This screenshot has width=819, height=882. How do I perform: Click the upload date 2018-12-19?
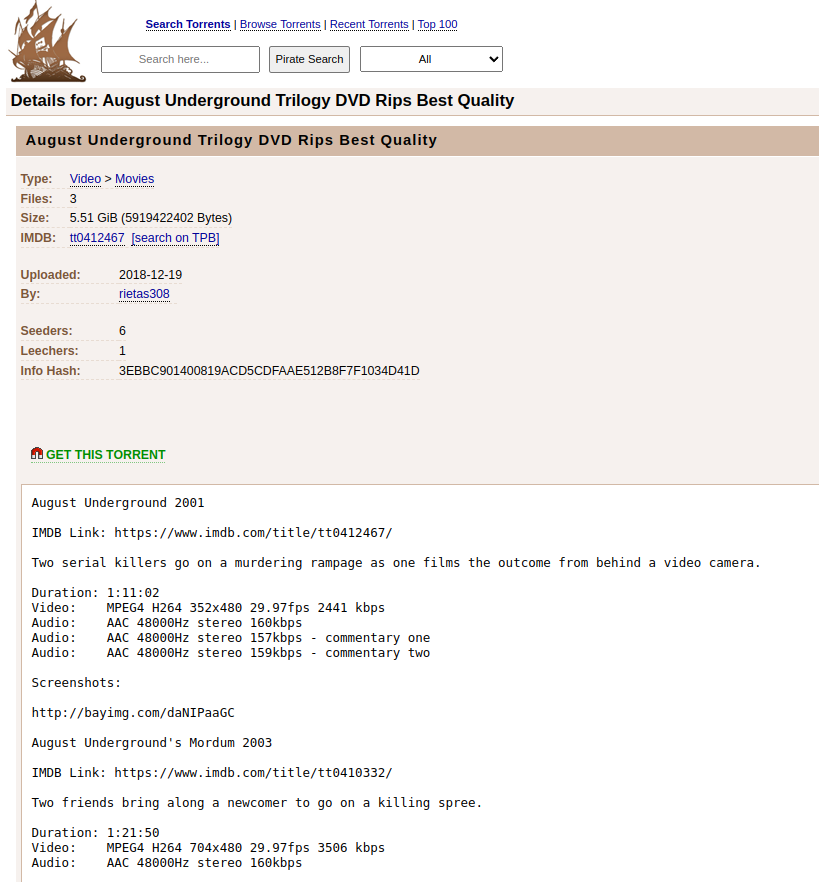point(150,274)
